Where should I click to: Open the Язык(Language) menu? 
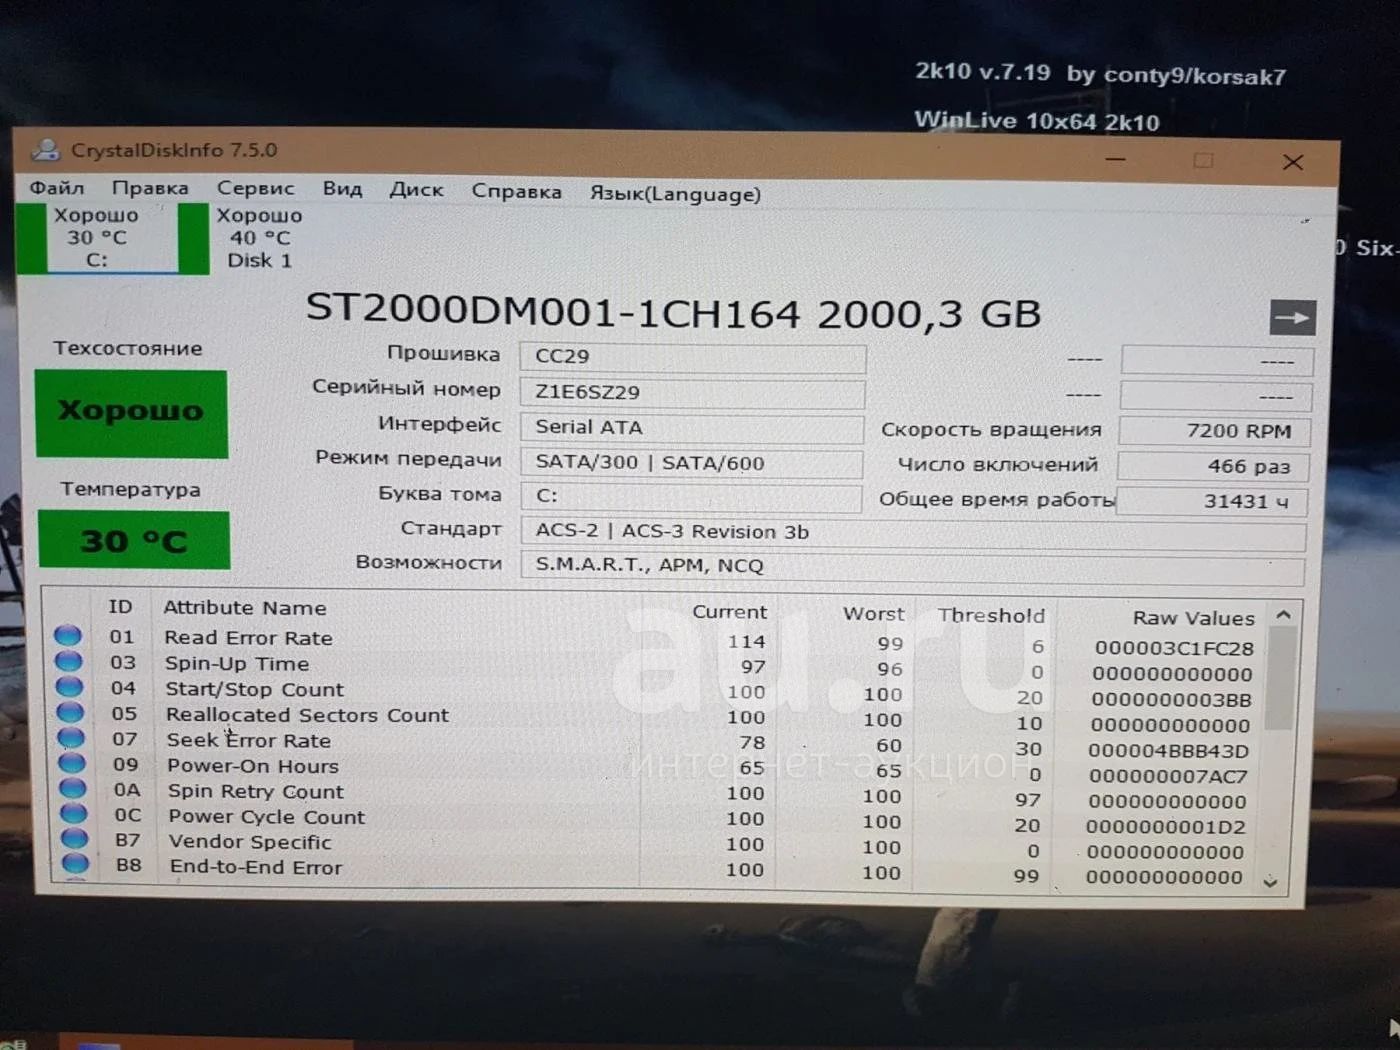pos(675,193)
